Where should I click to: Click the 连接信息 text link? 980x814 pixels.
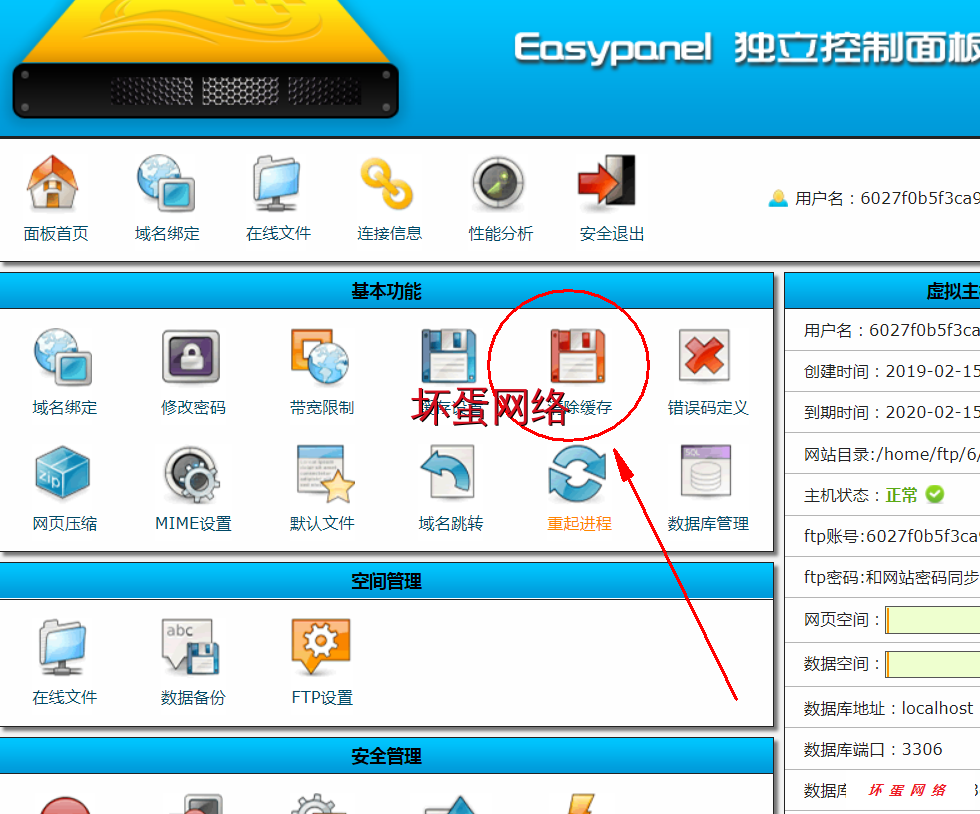pos(389,234)
